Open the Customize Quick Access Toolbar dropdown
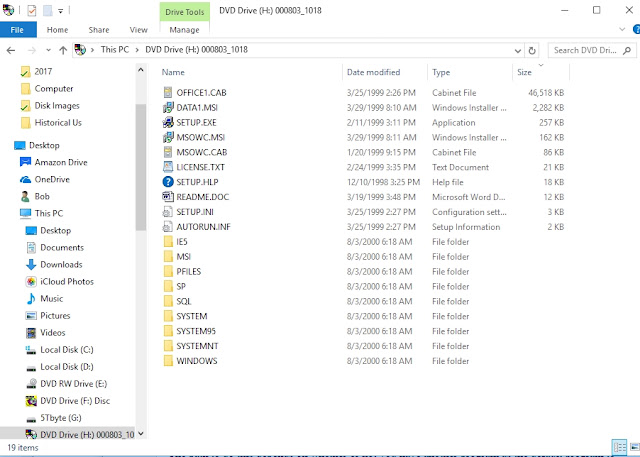640x457 pixels. pyautogui.click(x=60, y=11)
